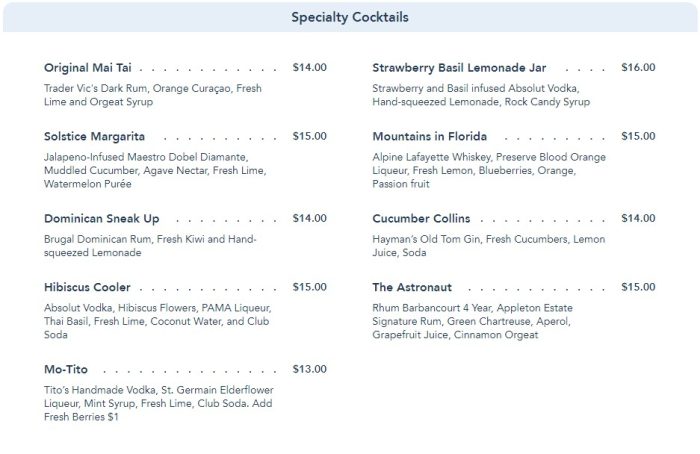The height and width of the screenshot is (454, 700).
Task: Click the Original Mai Tai $14.00 price
Action: click(309, 68)
